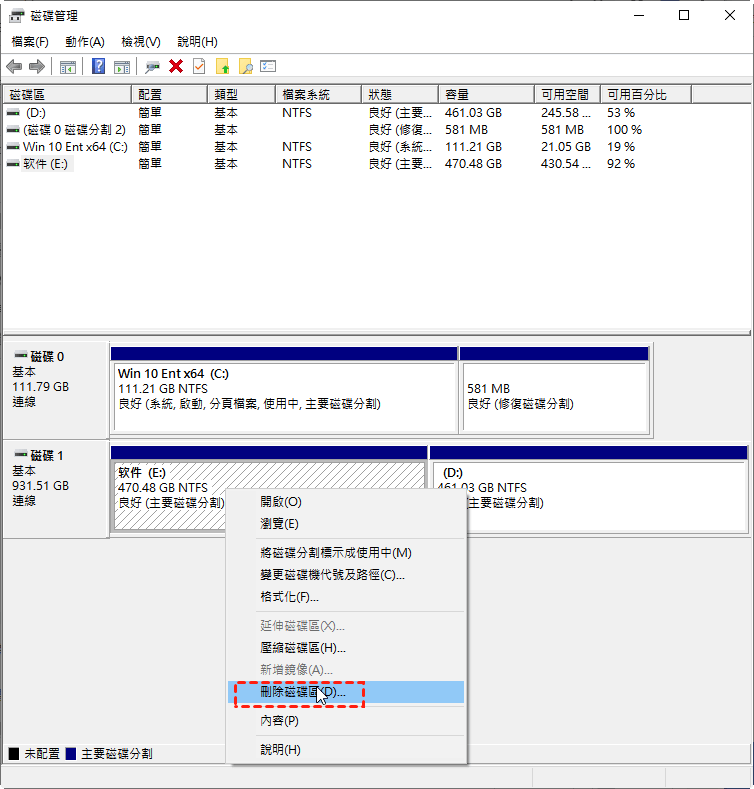The height and width of the screenshot is (789, 754).
Task: Click the folder with magnifier icon
Action: coord(246,66)
